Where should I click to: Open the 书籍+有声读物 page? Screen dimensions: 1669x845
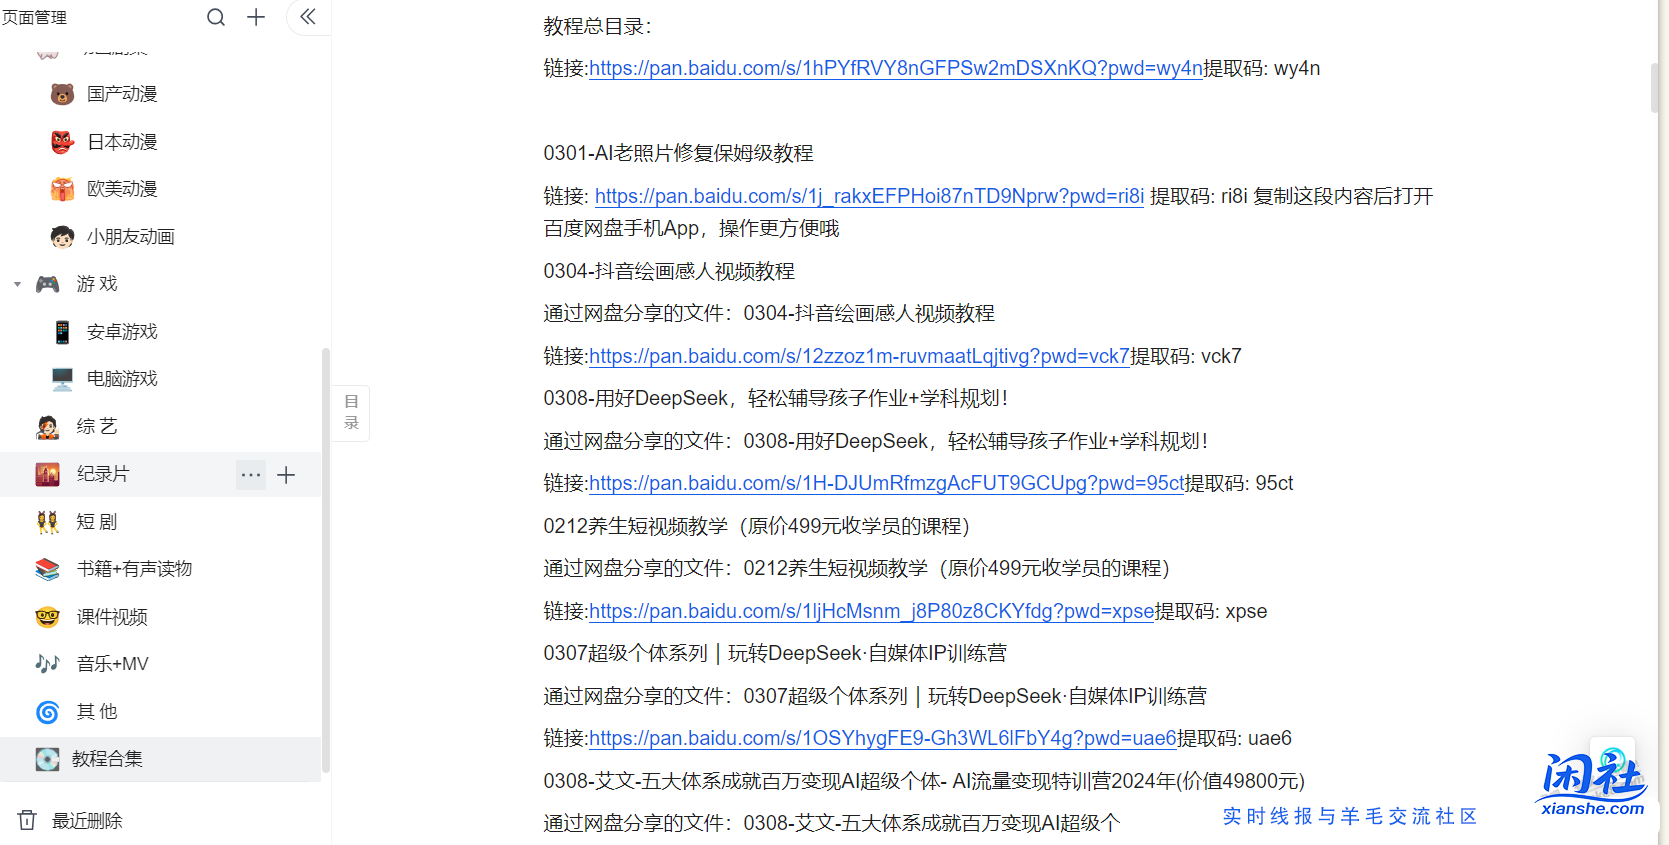134,569
